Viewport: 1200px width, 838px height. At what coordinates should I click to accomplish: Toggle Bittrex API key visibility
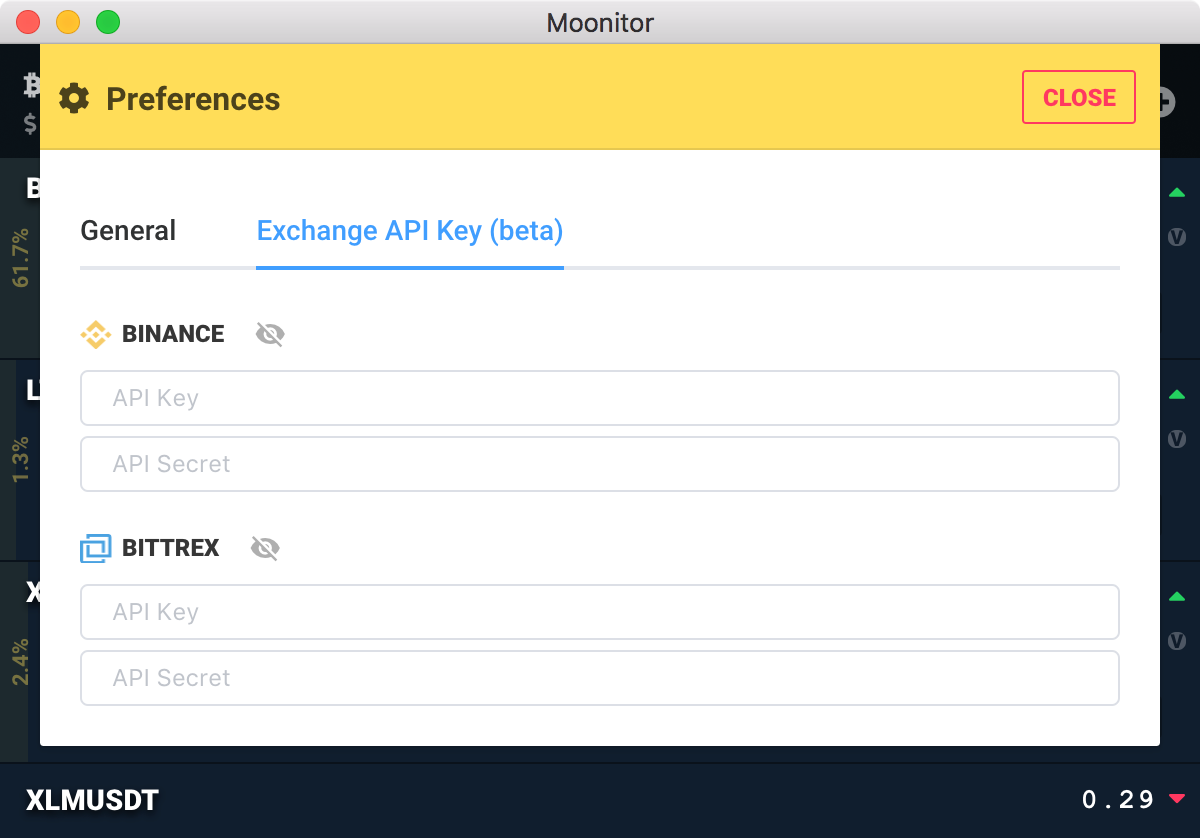(265, 548)
